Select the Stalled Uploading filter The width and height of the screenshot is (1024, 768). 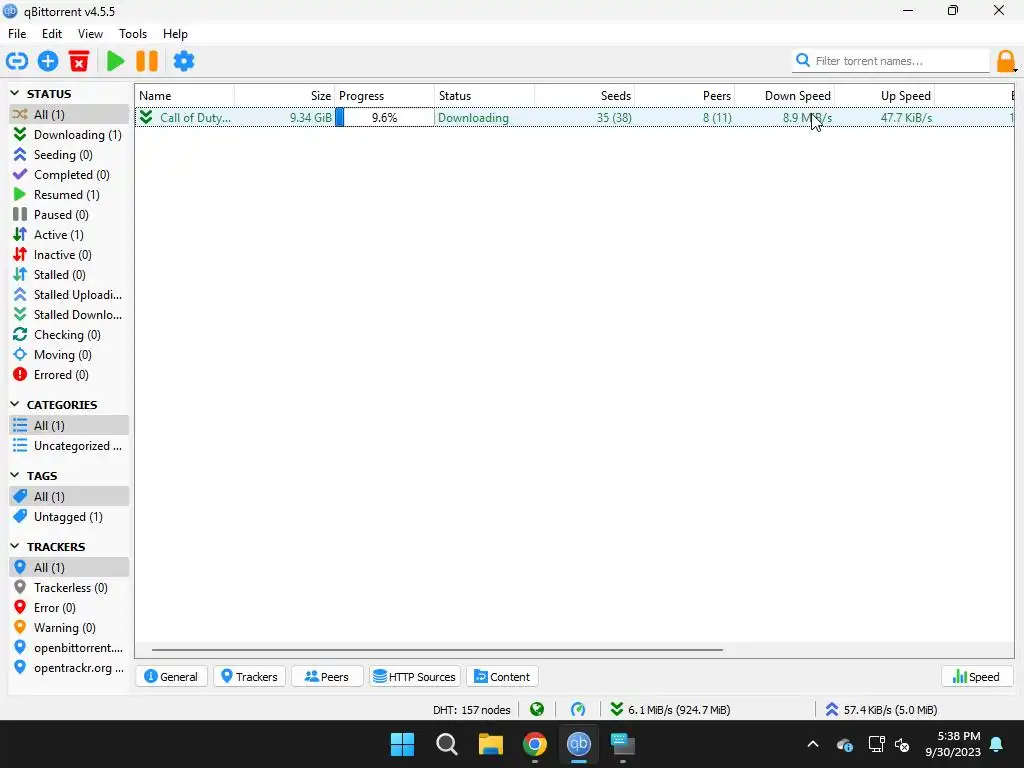coord(68,295)
